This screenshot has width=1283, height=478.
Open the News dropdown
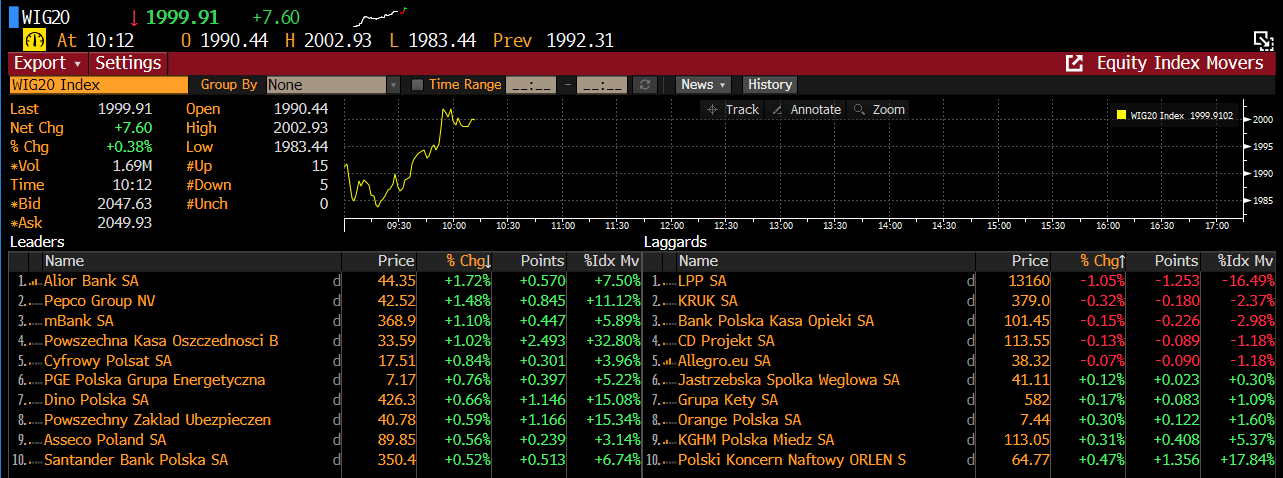[704, 85]
